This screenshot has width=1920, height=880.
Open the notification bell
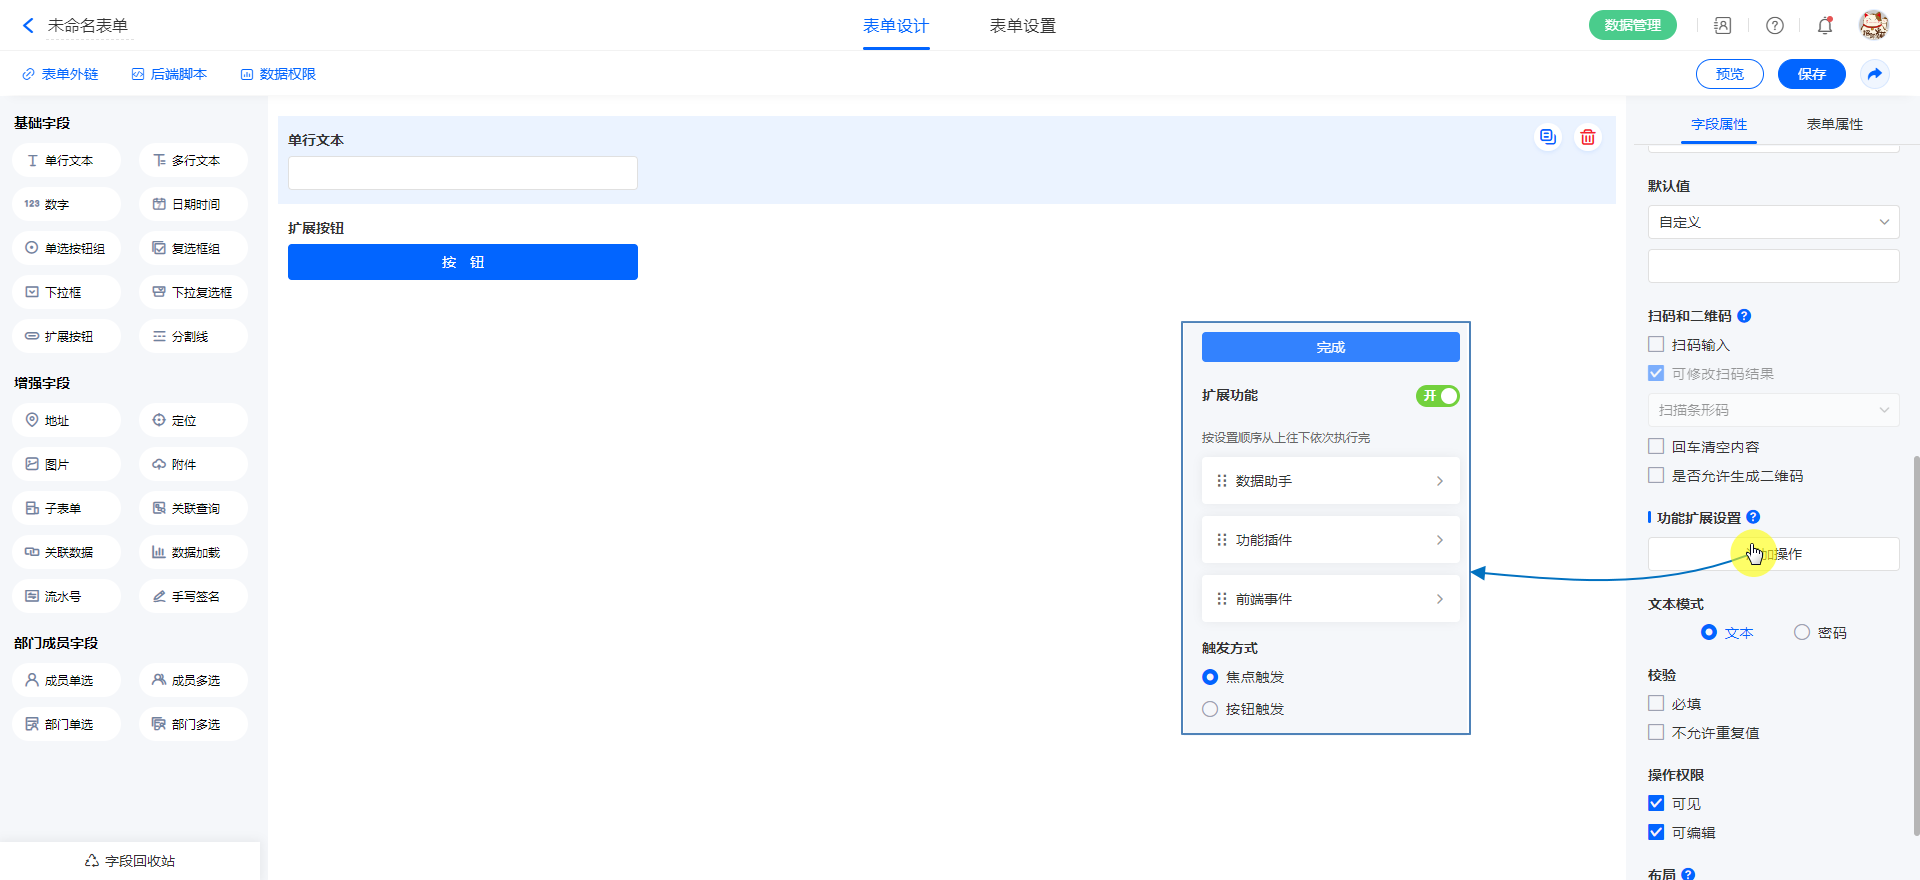pos(1824,26)
